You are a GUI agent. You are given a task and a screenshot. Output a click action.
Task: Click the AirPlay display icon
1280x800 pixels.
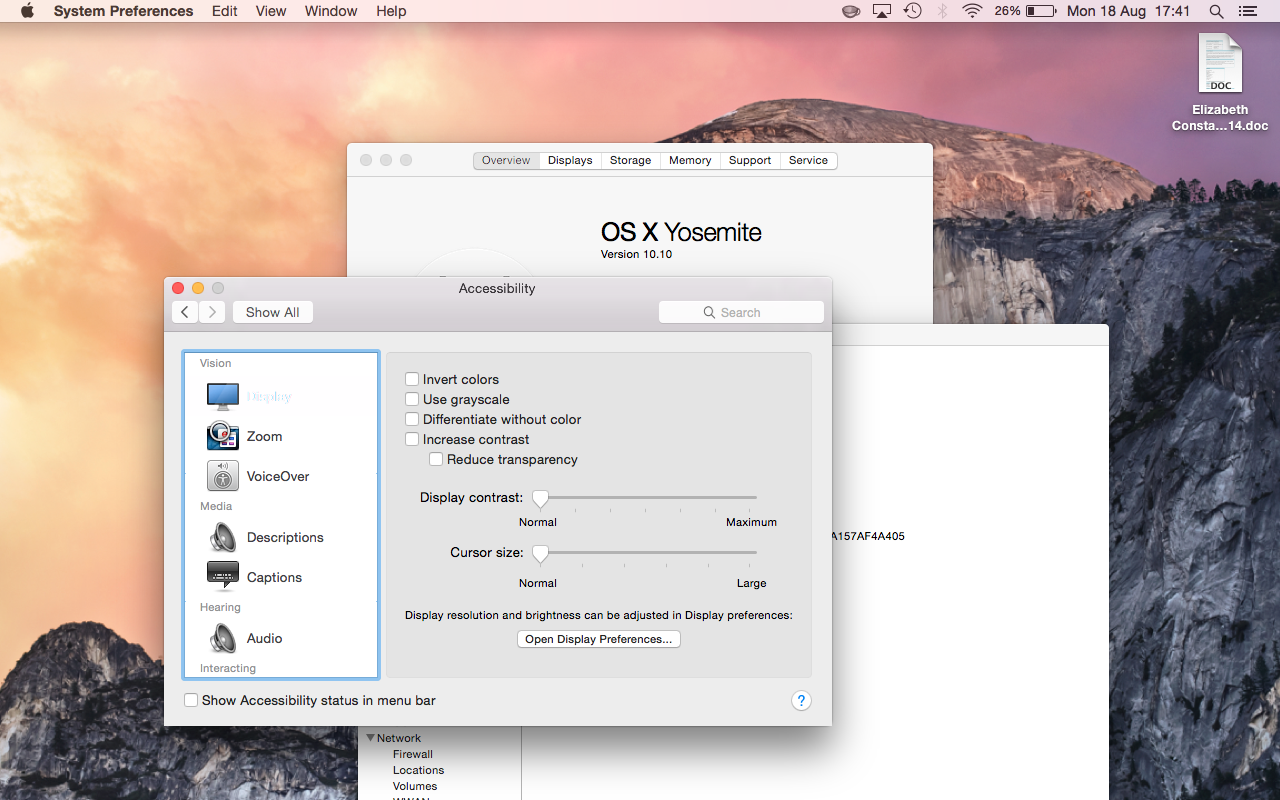click(x=882, y=11)
